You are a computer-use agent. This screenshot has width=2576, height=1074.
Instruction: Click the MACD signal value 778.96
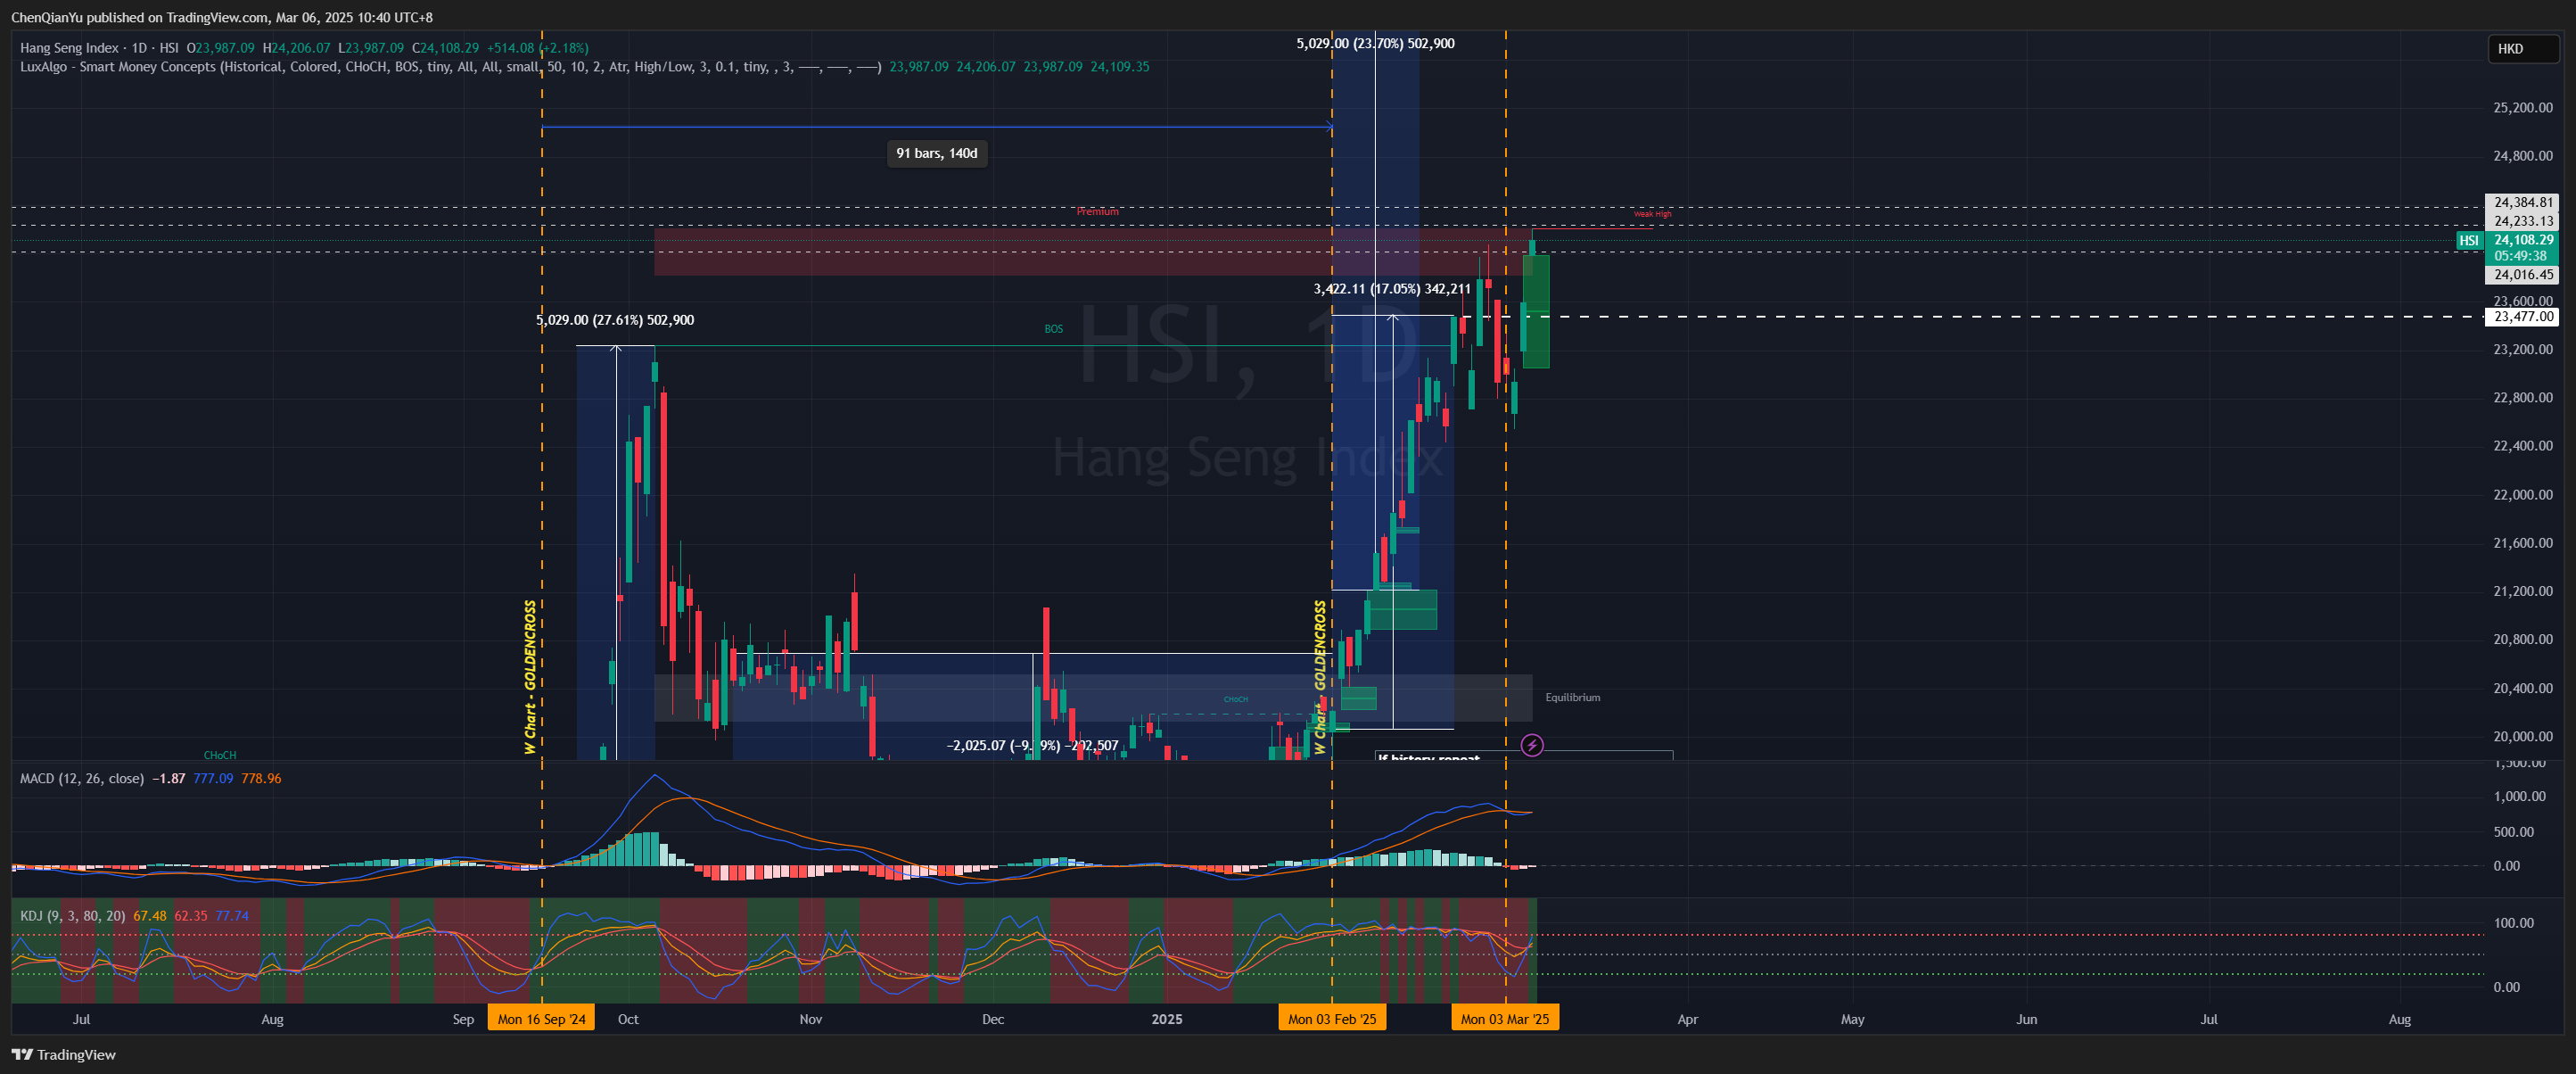point(261,778)
